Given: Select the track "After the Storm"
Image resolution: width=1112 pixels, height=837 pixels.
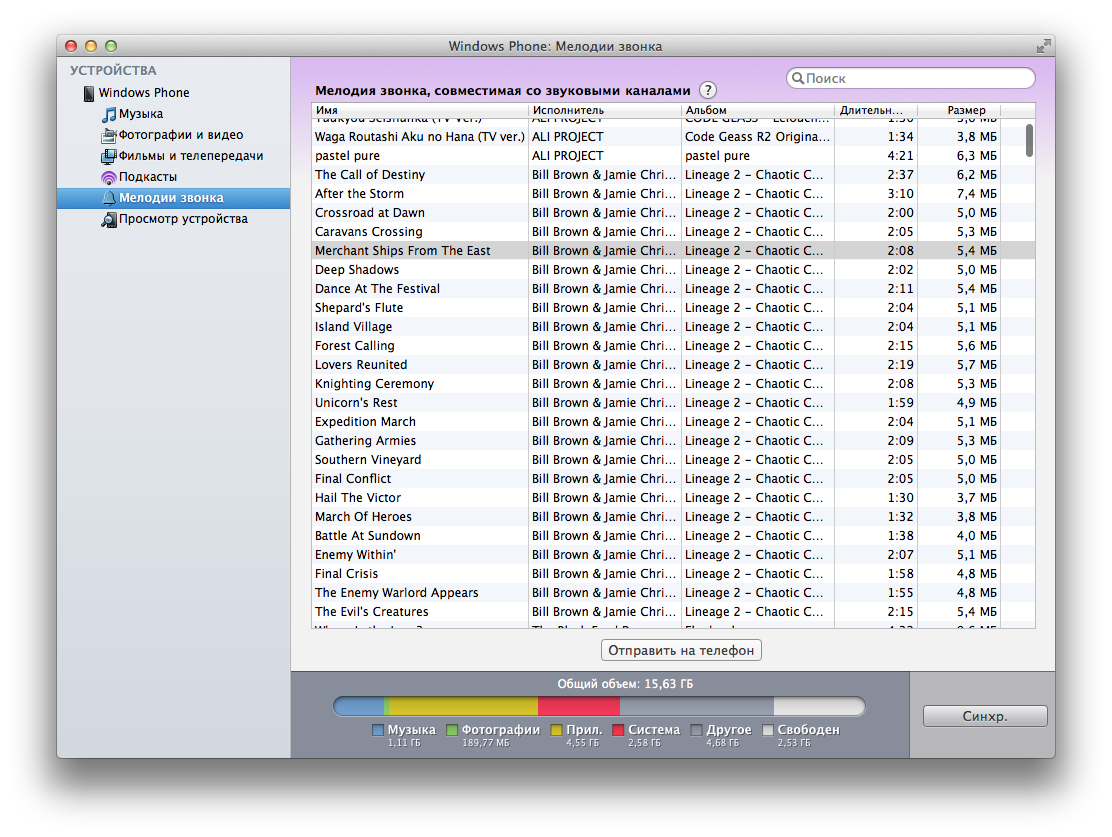Looking at the screenshot, I should coord(673,194).
